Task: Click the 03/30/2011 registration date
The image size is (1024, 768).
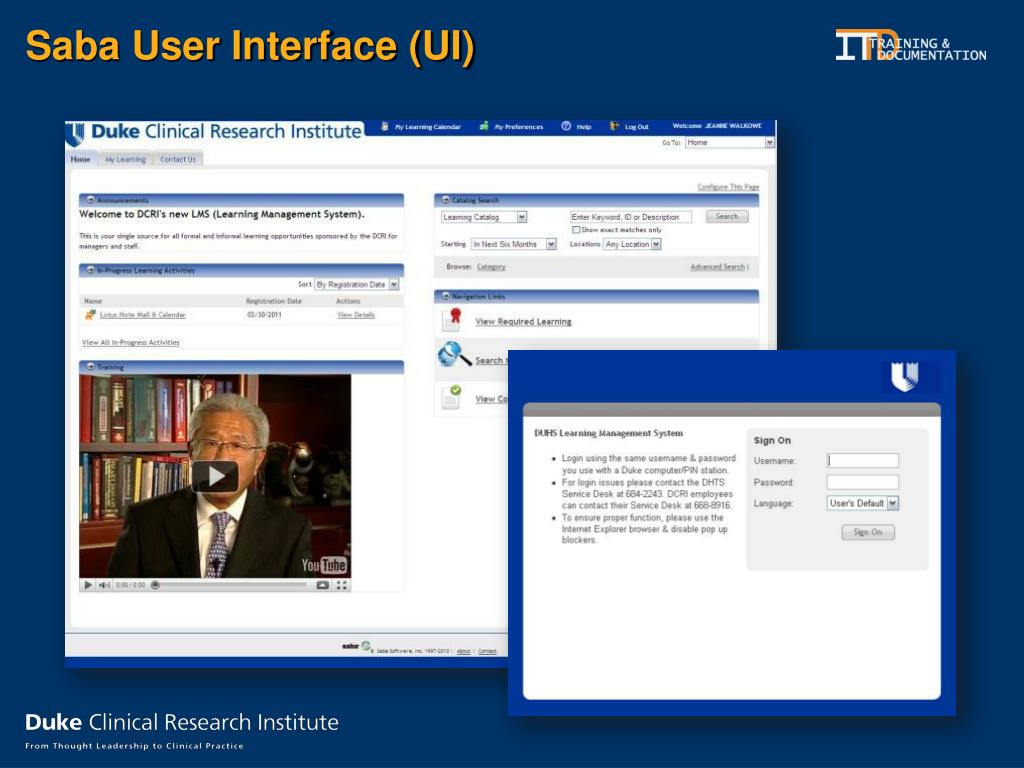Action: tap(264, 315)
